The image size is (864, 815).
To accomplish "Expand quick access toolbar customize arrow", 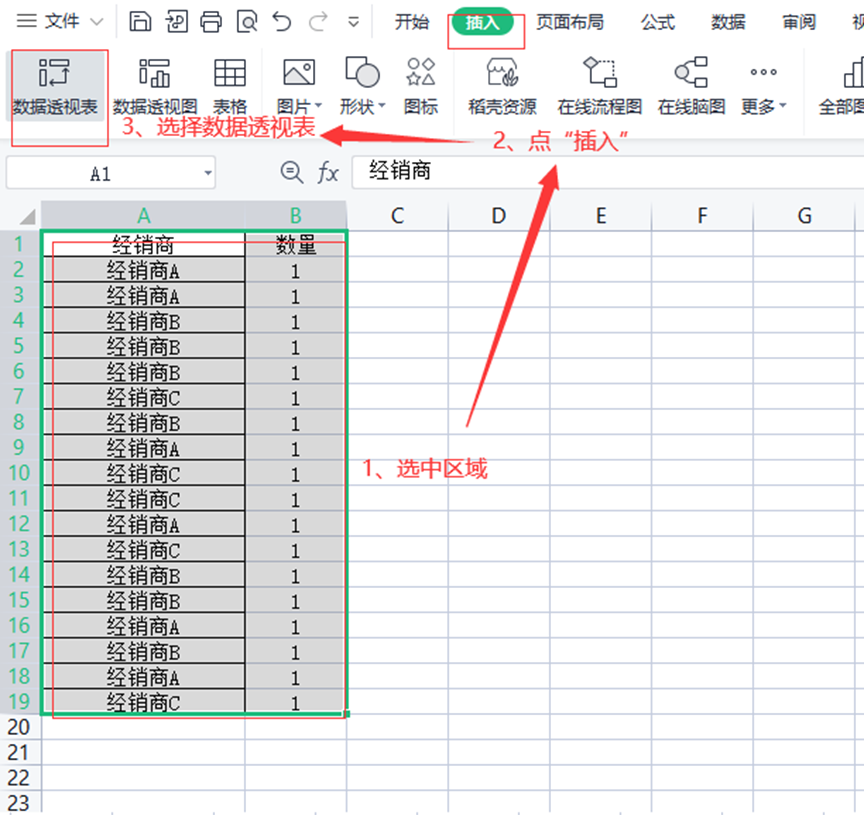I will [353, 23].
